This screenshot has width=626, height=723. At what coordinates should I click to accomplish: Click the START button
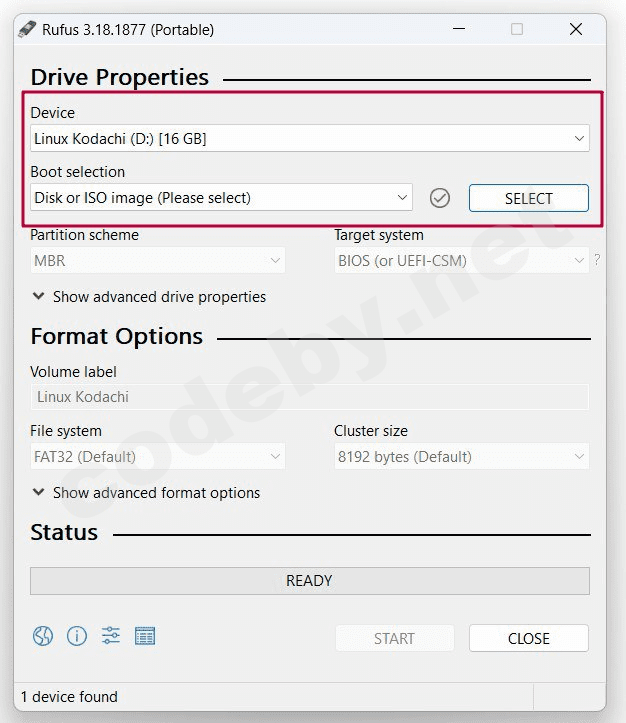tap(395, 639)
